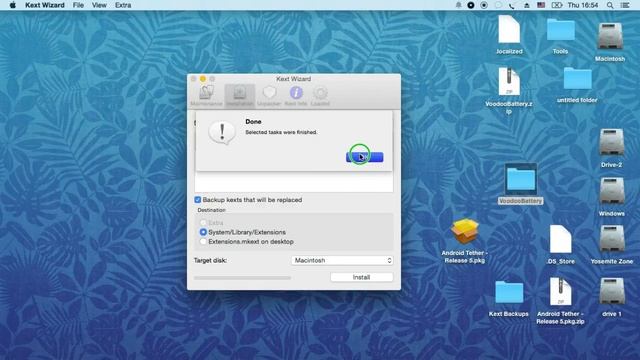
Task: Select the drive 1 disk icon
Action: coord(611,291)
